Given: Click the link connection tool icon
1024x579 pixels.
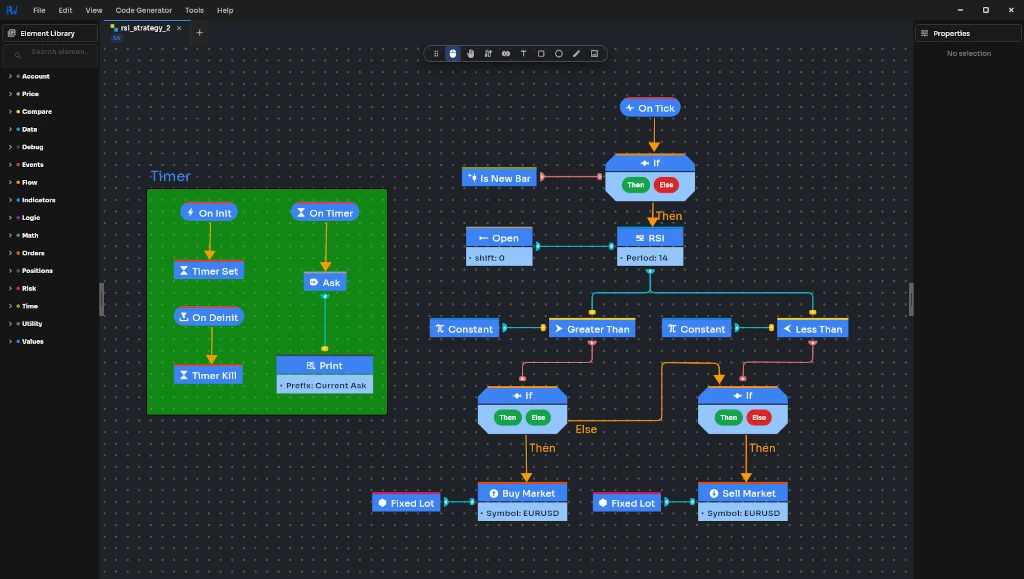Looking at the screenshot, I should [505, 54].
